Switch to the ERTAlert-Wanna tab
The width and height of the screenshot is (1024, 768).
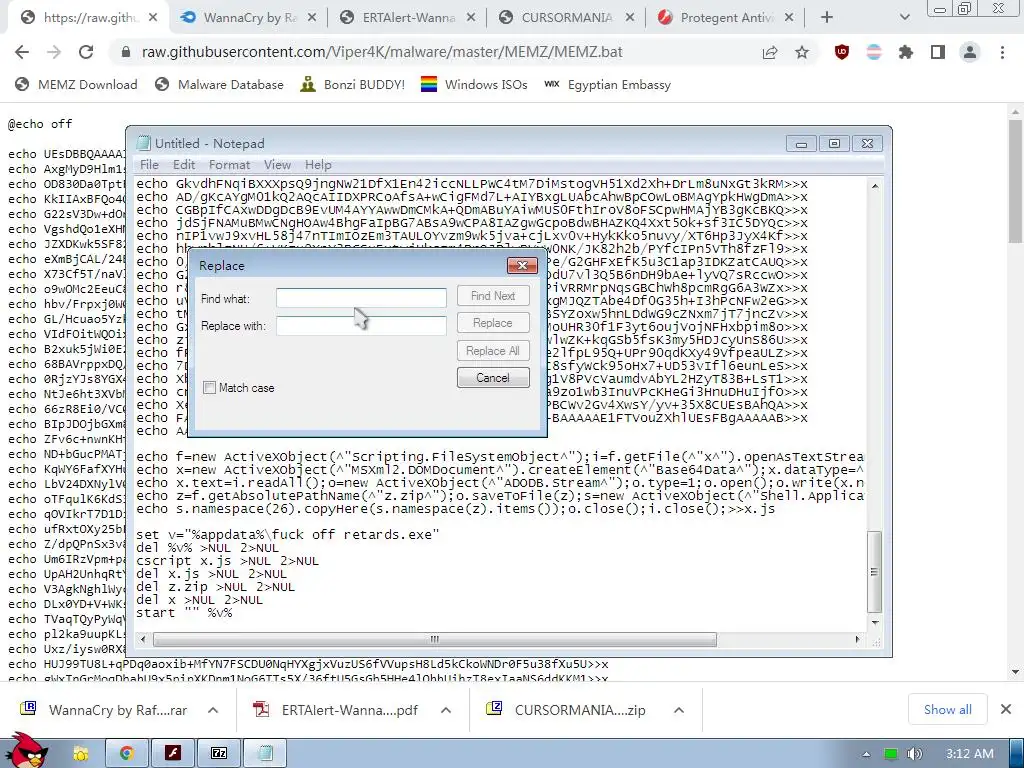[x=408, y=18]
